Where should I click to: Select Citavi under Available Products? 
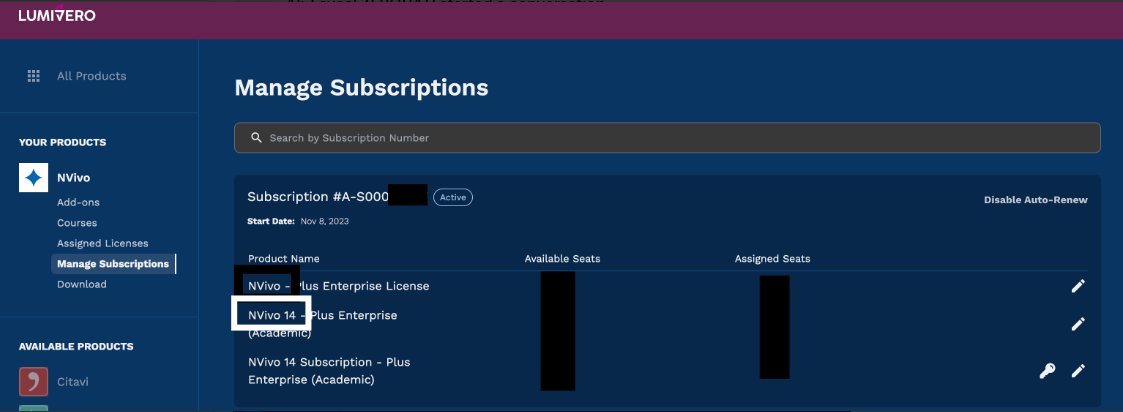pos(73,382)
